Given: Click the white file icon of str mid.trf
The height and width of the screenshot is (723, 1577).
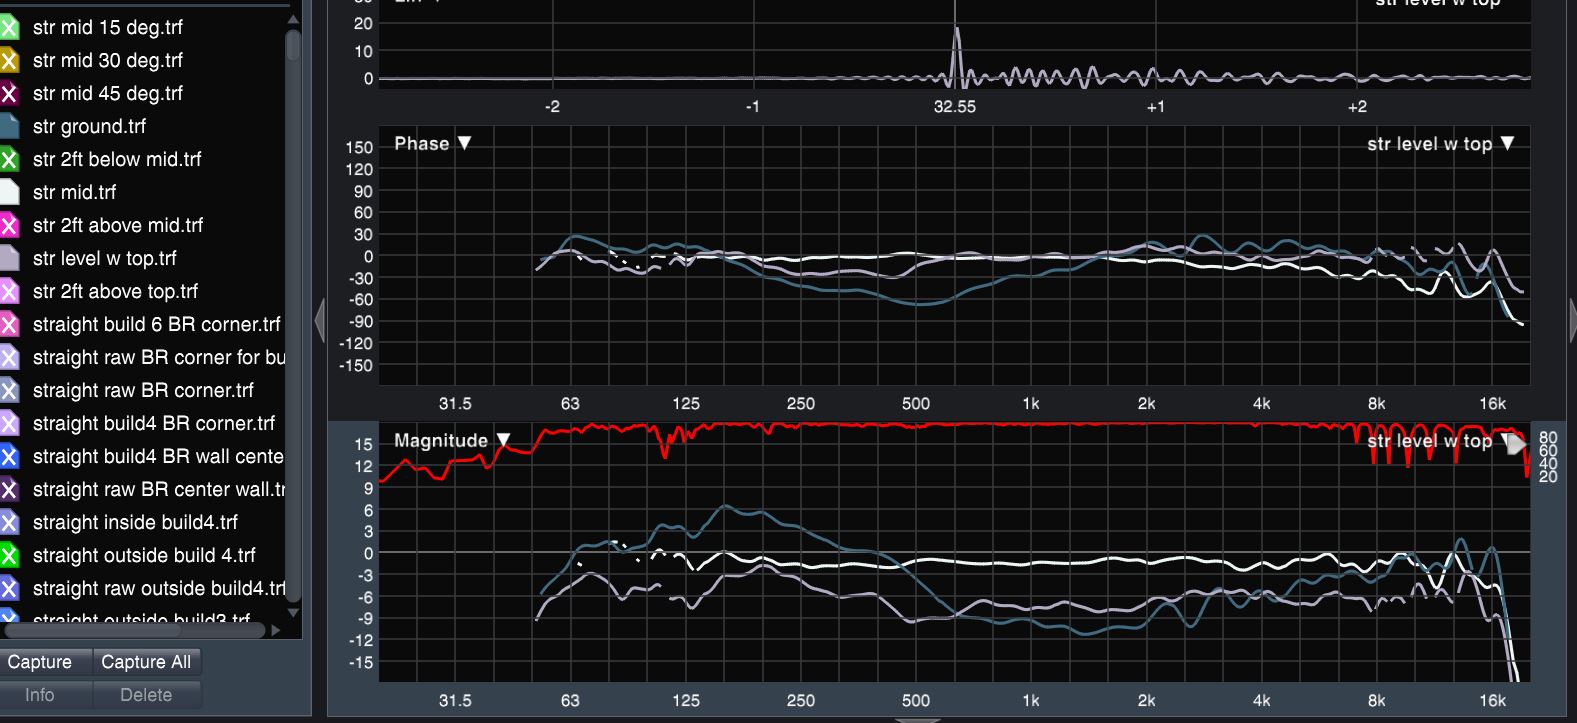Looking at the screenshot, I should (x=9, y=192).
